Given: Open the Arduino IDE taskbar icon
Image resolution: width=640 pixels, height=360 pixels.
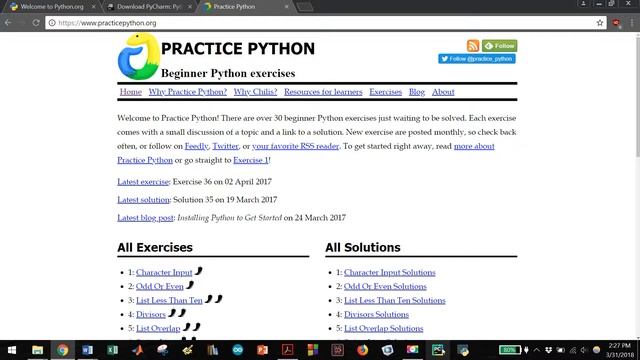Looking at the screenshot, I should click(238, 350).
